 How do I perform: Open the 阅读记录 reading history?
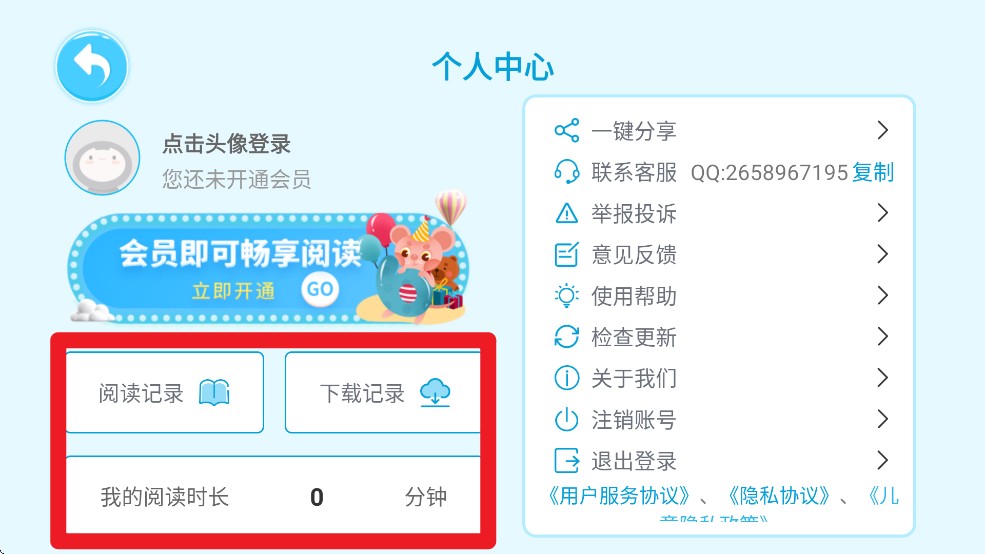pos(165,393)
